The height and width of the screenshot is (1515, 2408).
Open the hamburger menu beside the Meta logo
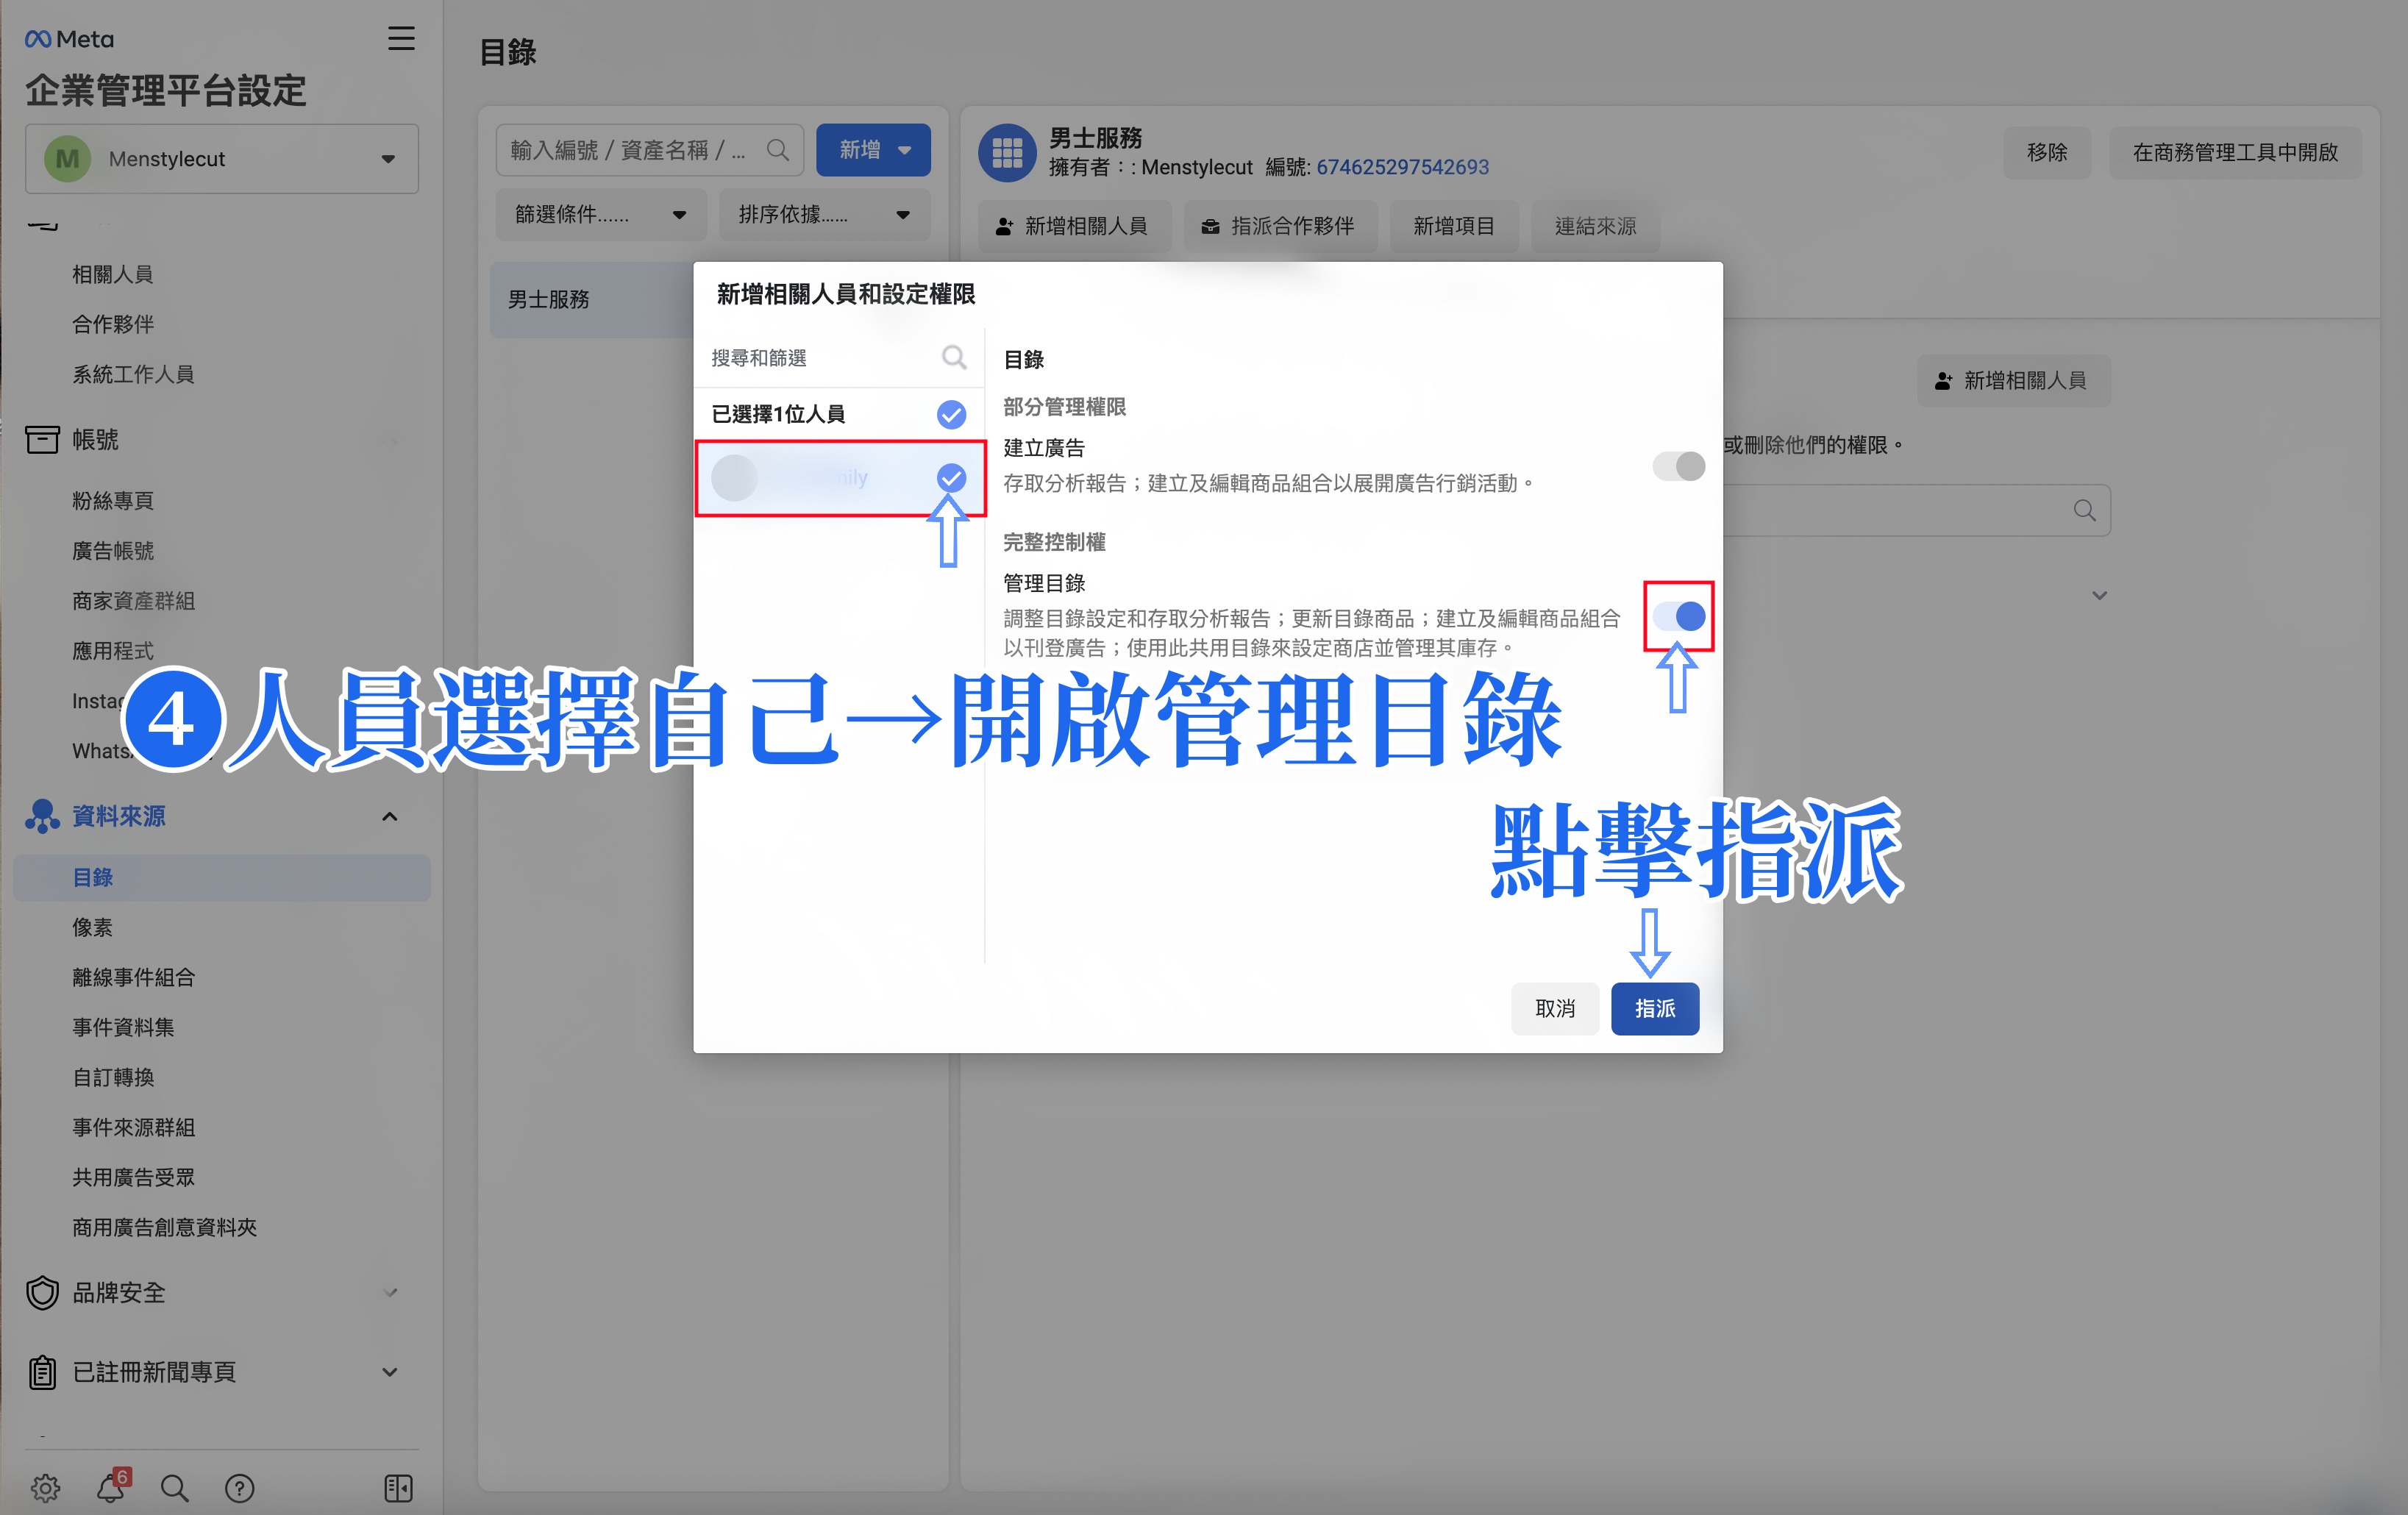401,38
